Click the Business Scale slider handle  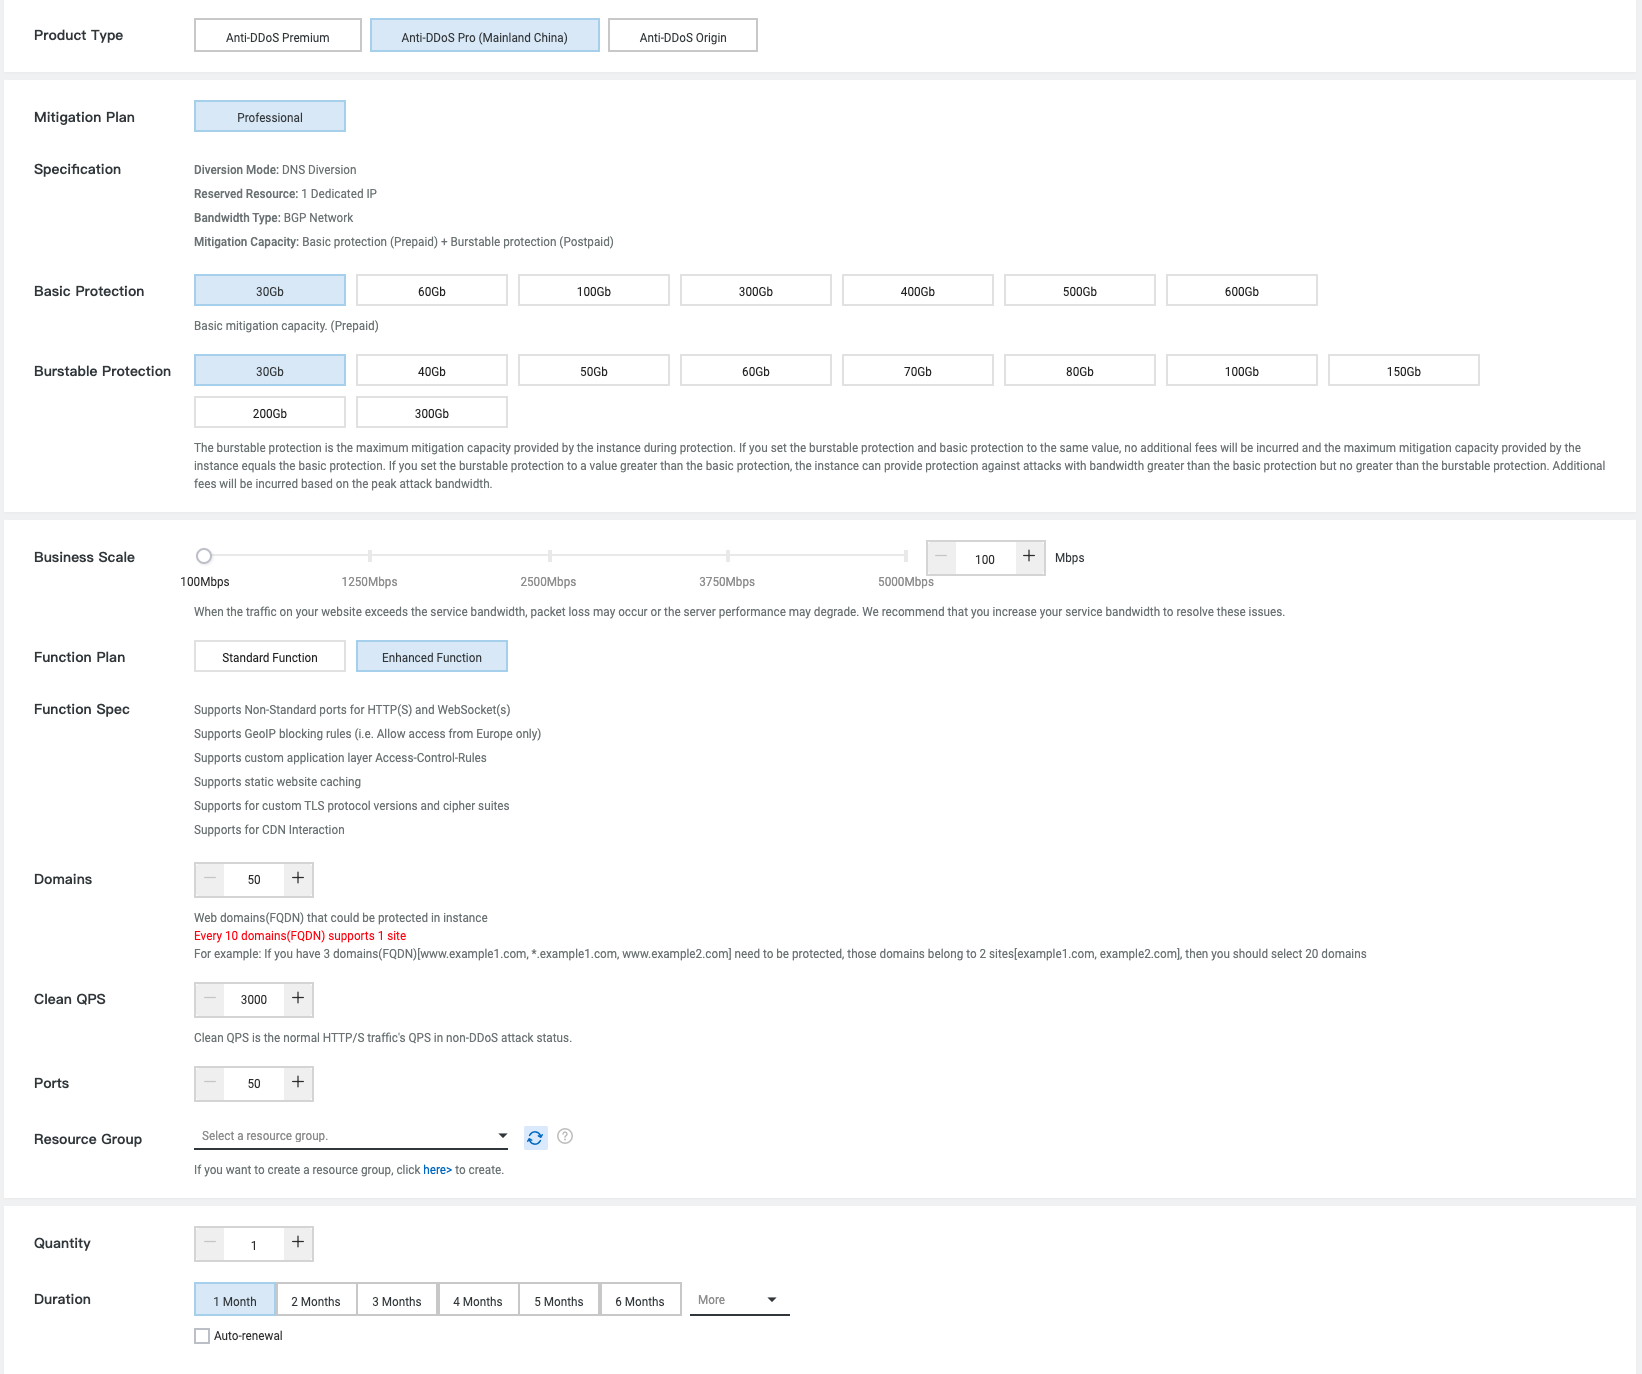[204, 556]
